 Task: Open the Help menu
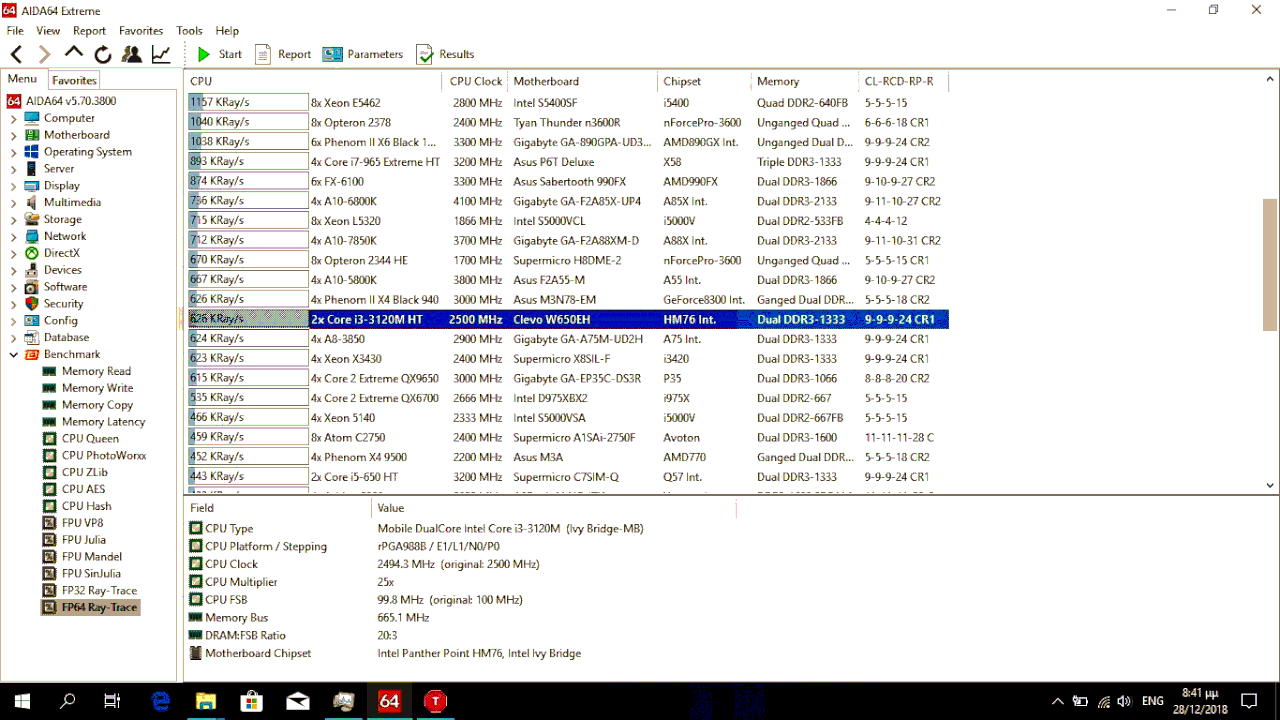tap(227, 31)
